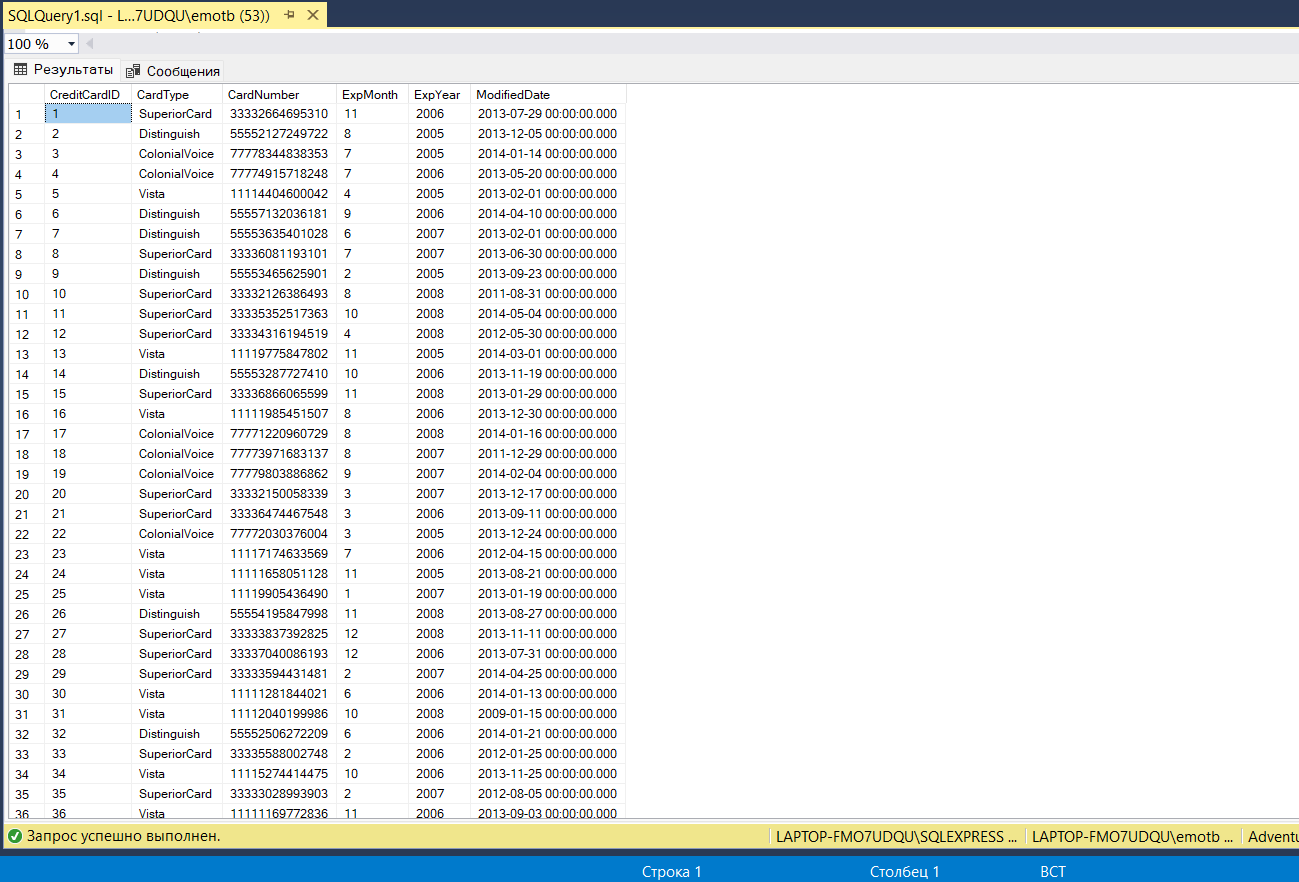Switch to the Результаты tab
This screenshot has width=1299, height=882.
click(63, 70)
